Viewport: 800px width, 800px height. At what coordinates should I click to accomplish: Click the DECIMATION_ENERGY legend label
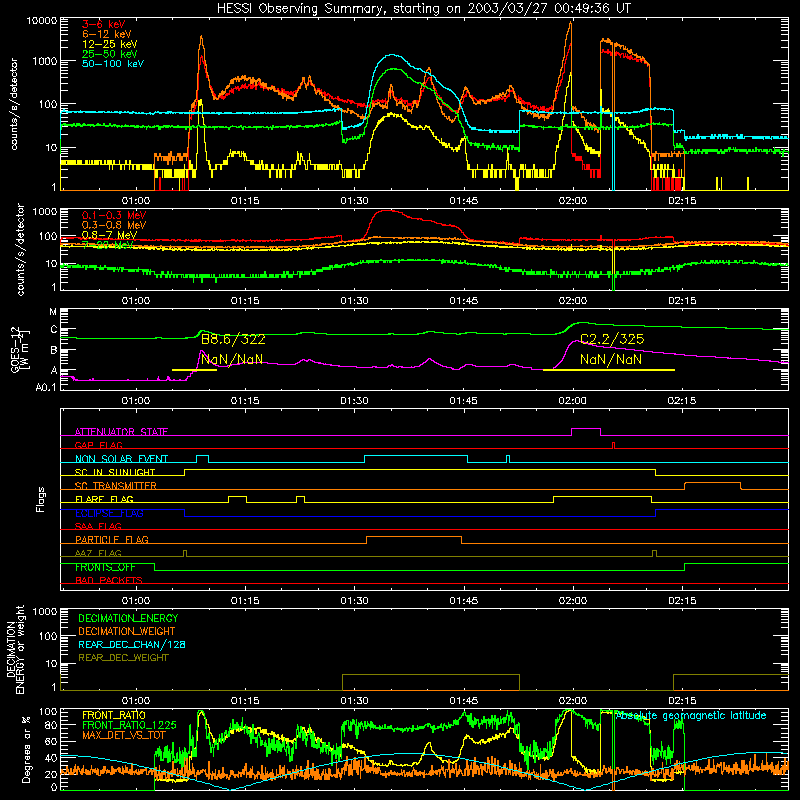(x=128, y=618)
